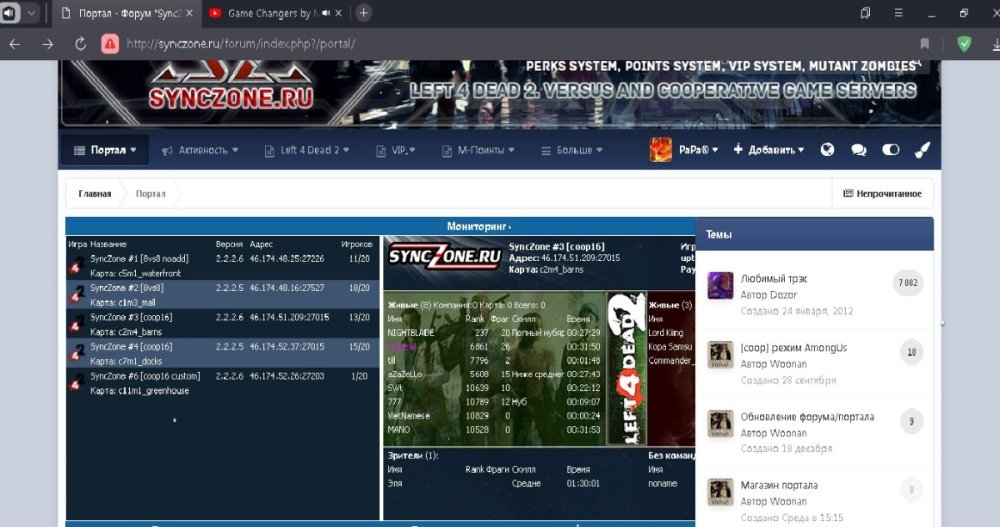
Task: Select the Портал forum browser tab
Action: coord(128,13)
